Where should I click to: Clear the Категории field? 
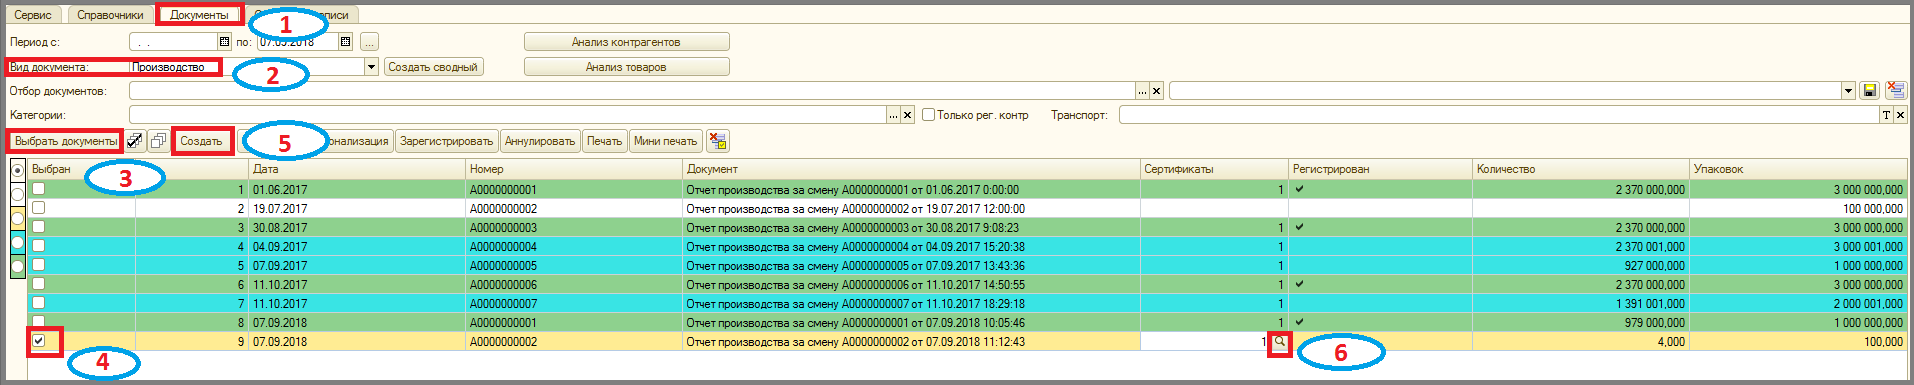(x=907, y=115)
